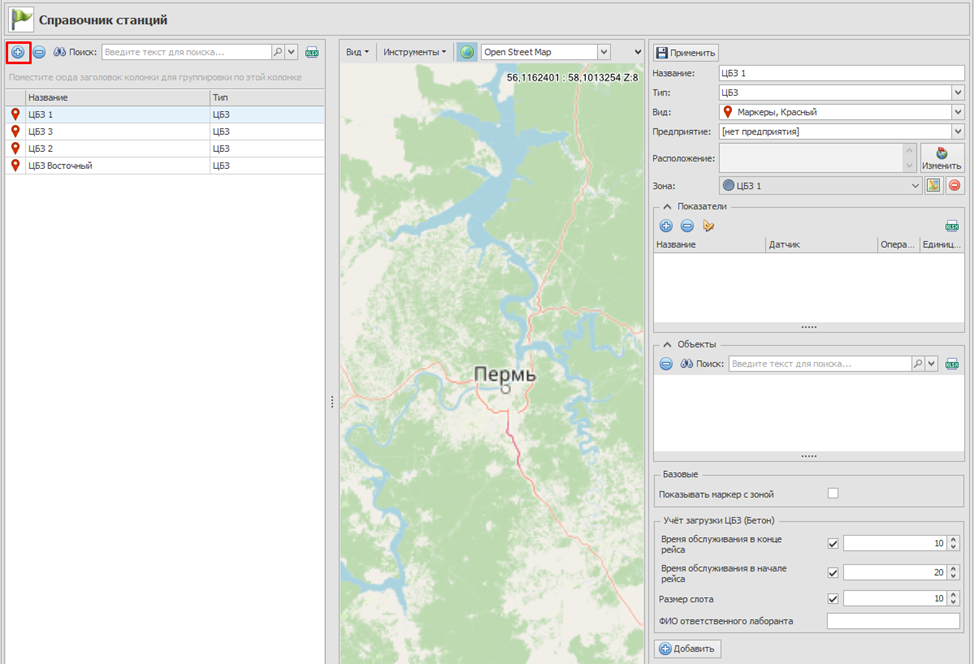Open the Инструменты menu

coord(414,52)
